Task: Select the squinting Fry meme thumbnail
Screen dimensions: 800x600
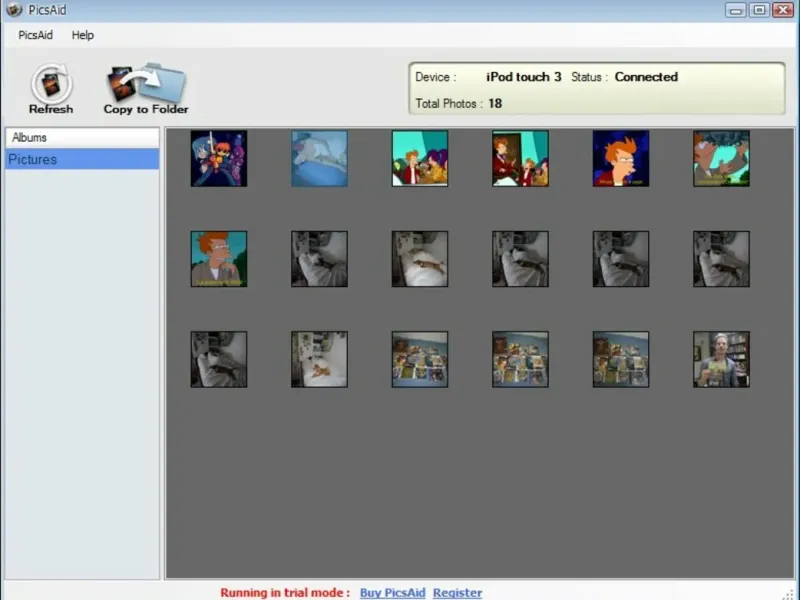Action: pyautogui.click(x=621, y=158)
